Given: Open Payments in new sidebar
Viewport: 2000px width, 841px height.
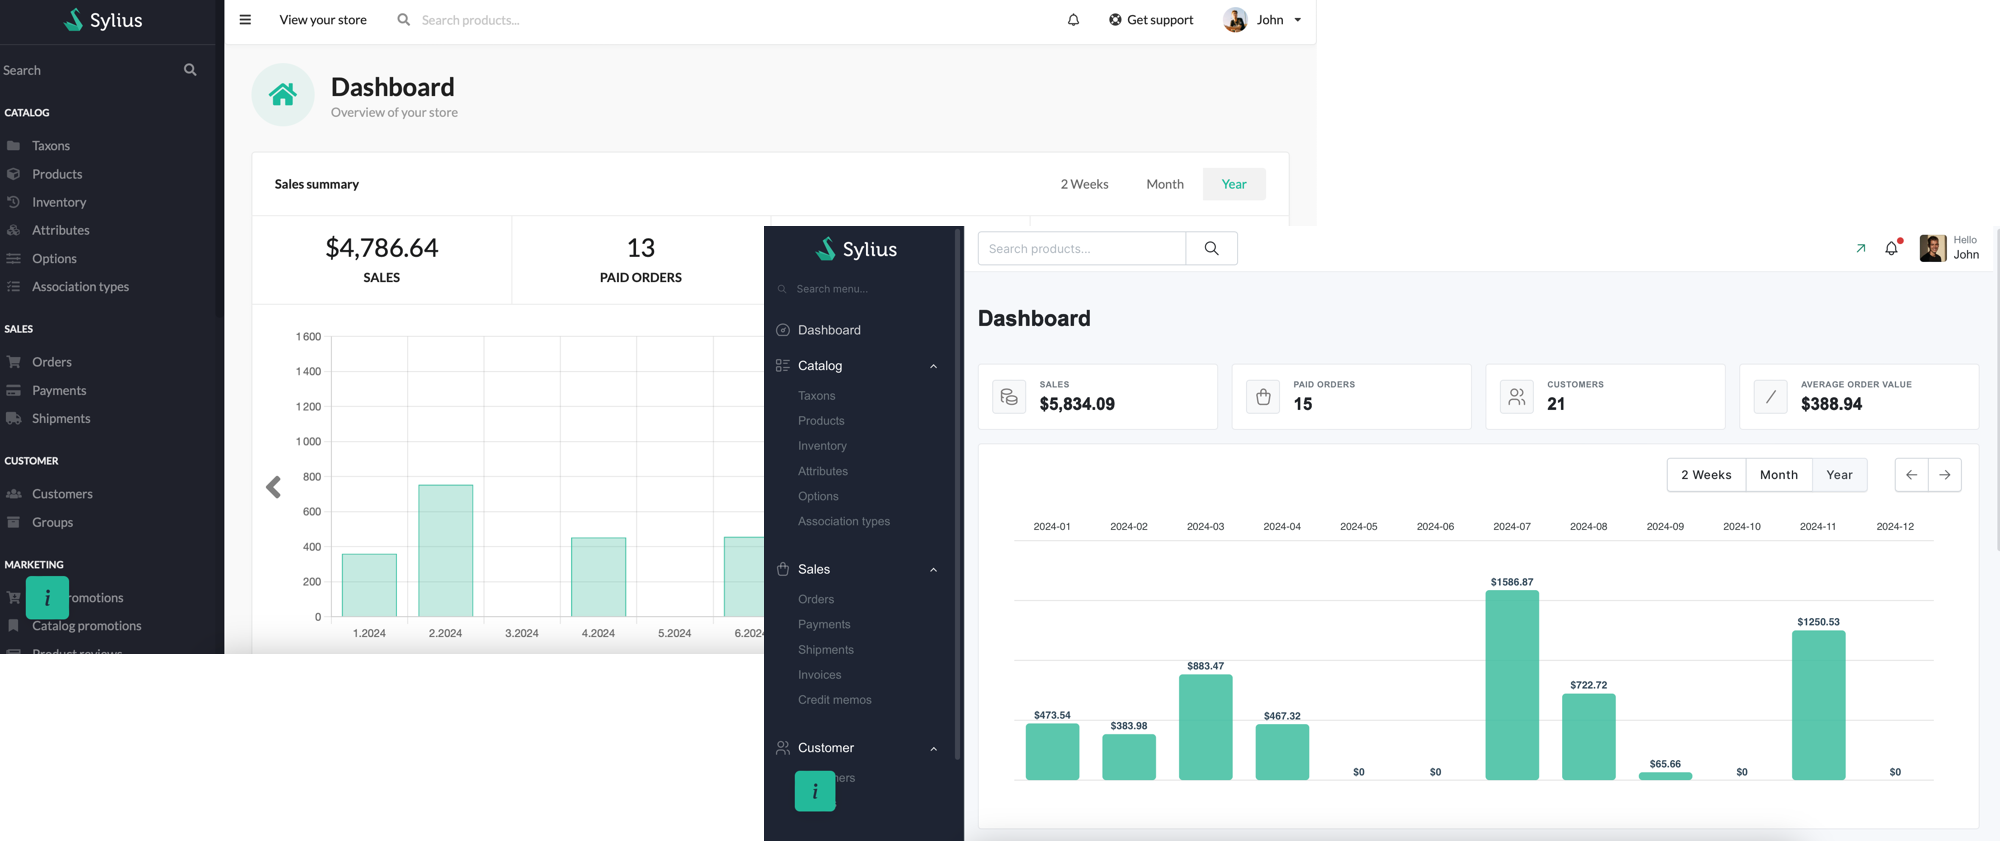Looking at the screenshot, I should click(824, 624).
